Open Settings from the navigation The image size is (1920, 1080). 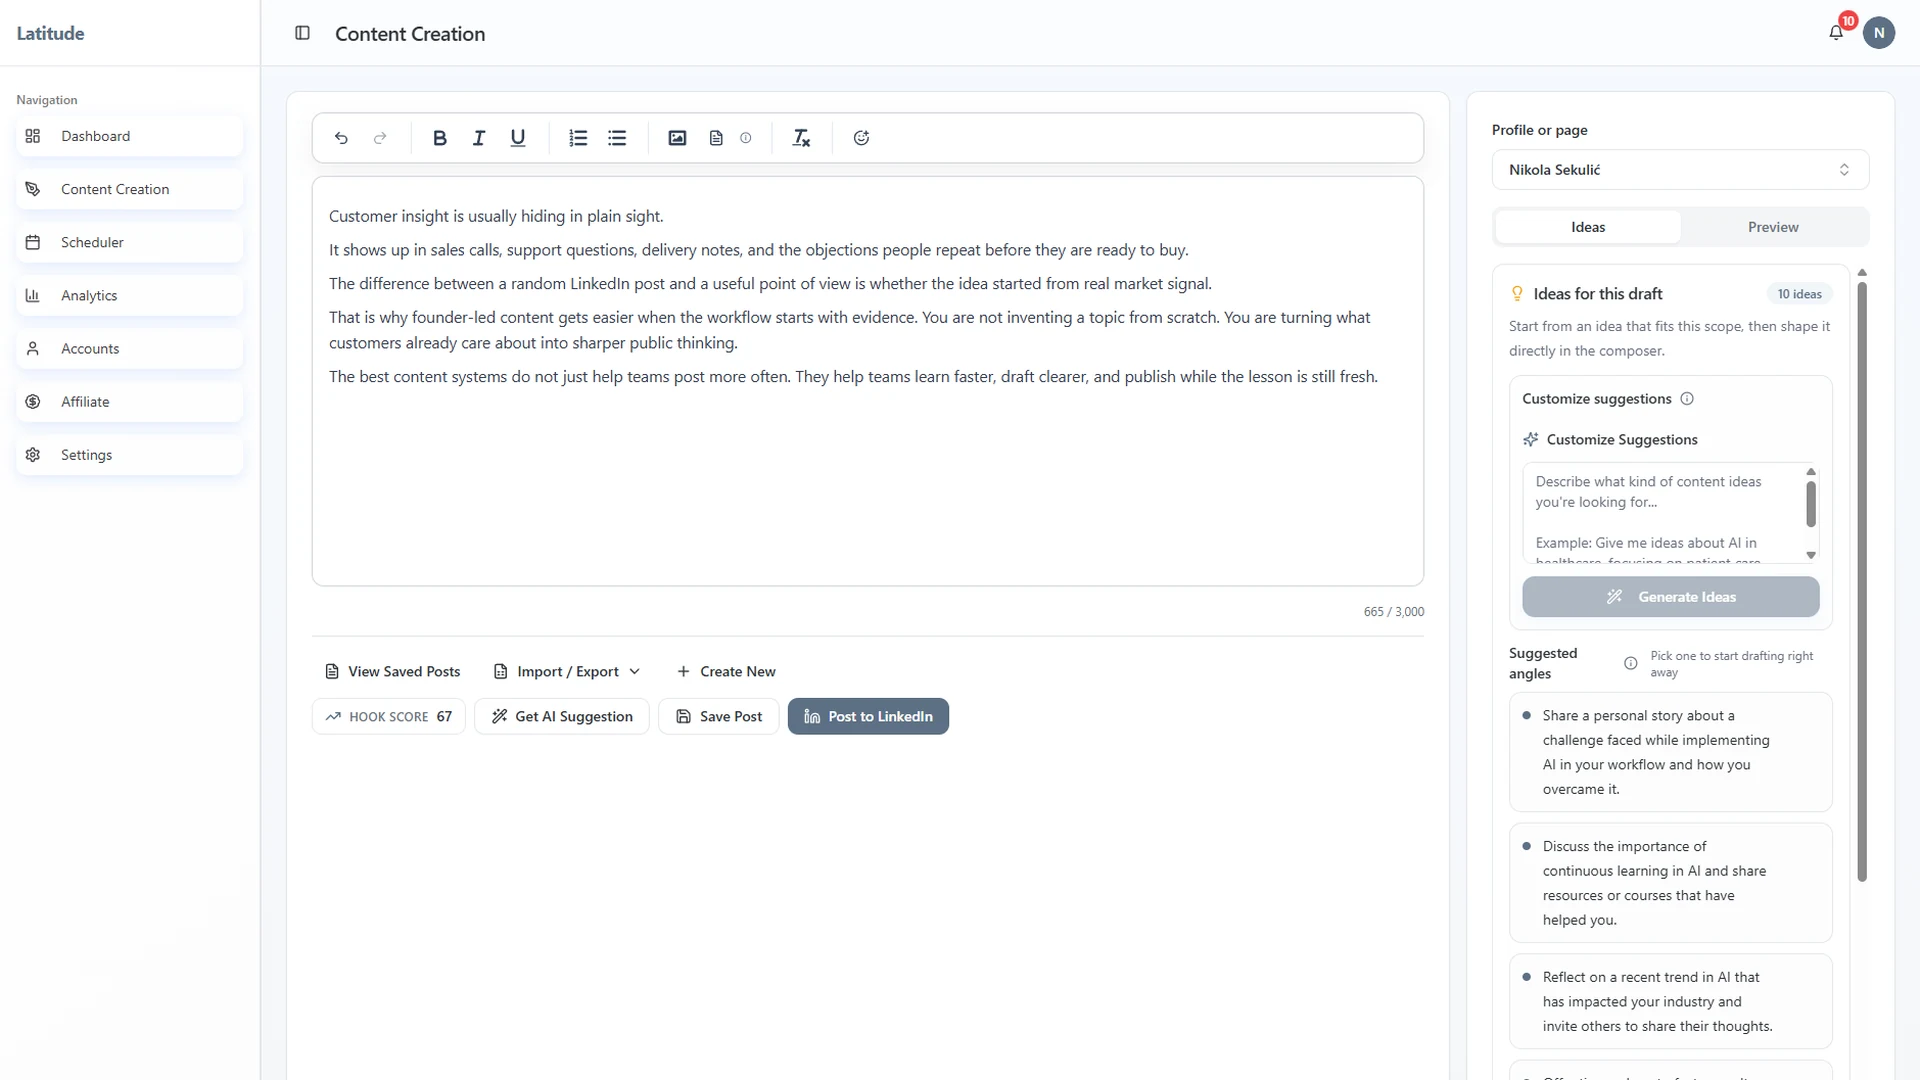click(129, 454)
